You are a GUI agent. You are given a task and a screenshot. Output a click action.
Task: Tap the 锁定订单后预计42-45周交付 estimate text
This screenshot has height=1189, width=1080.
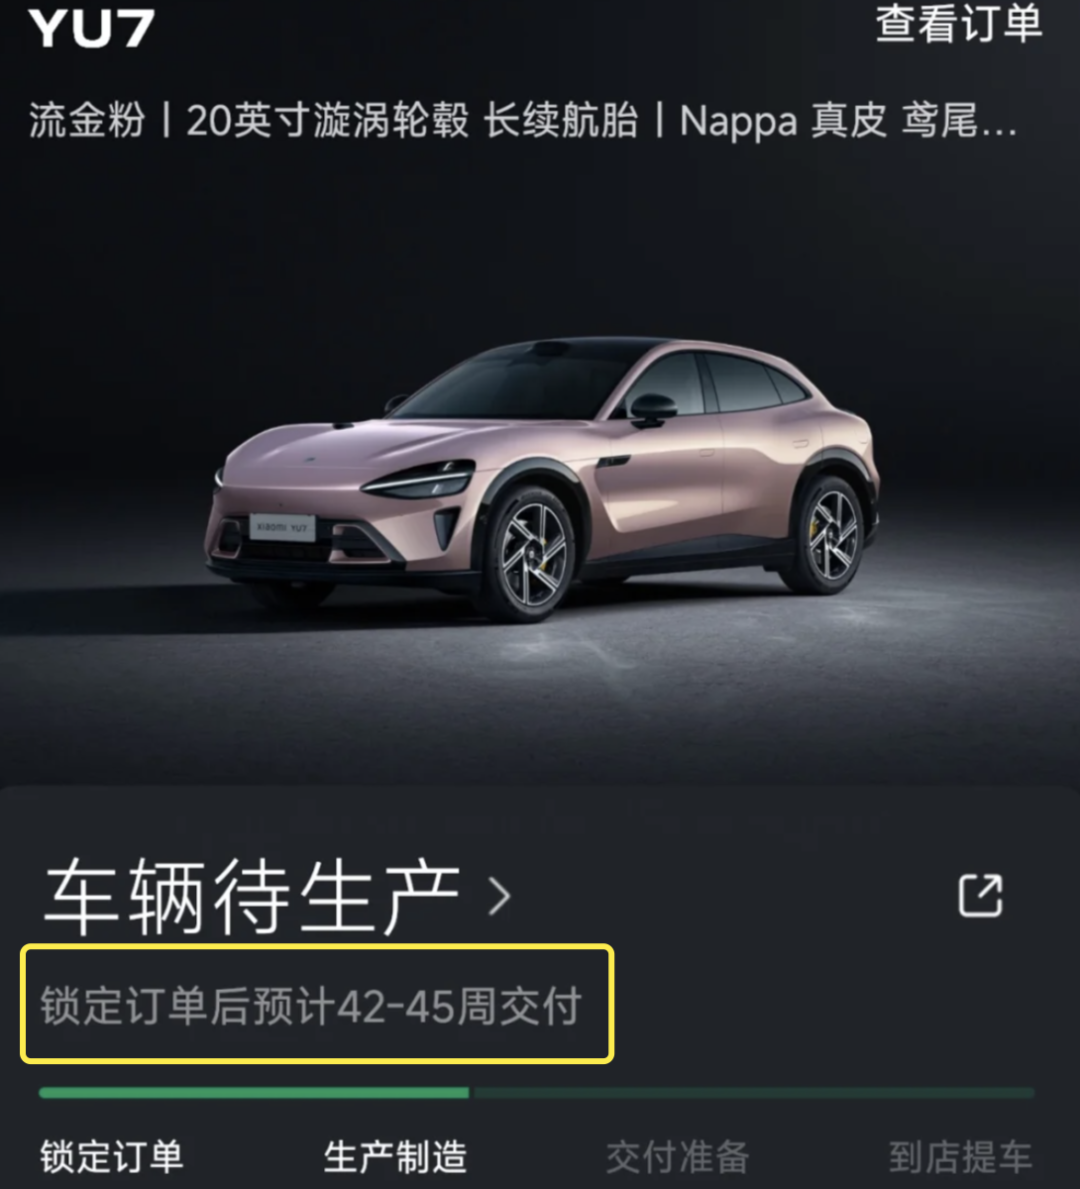tap(311, 1005)
